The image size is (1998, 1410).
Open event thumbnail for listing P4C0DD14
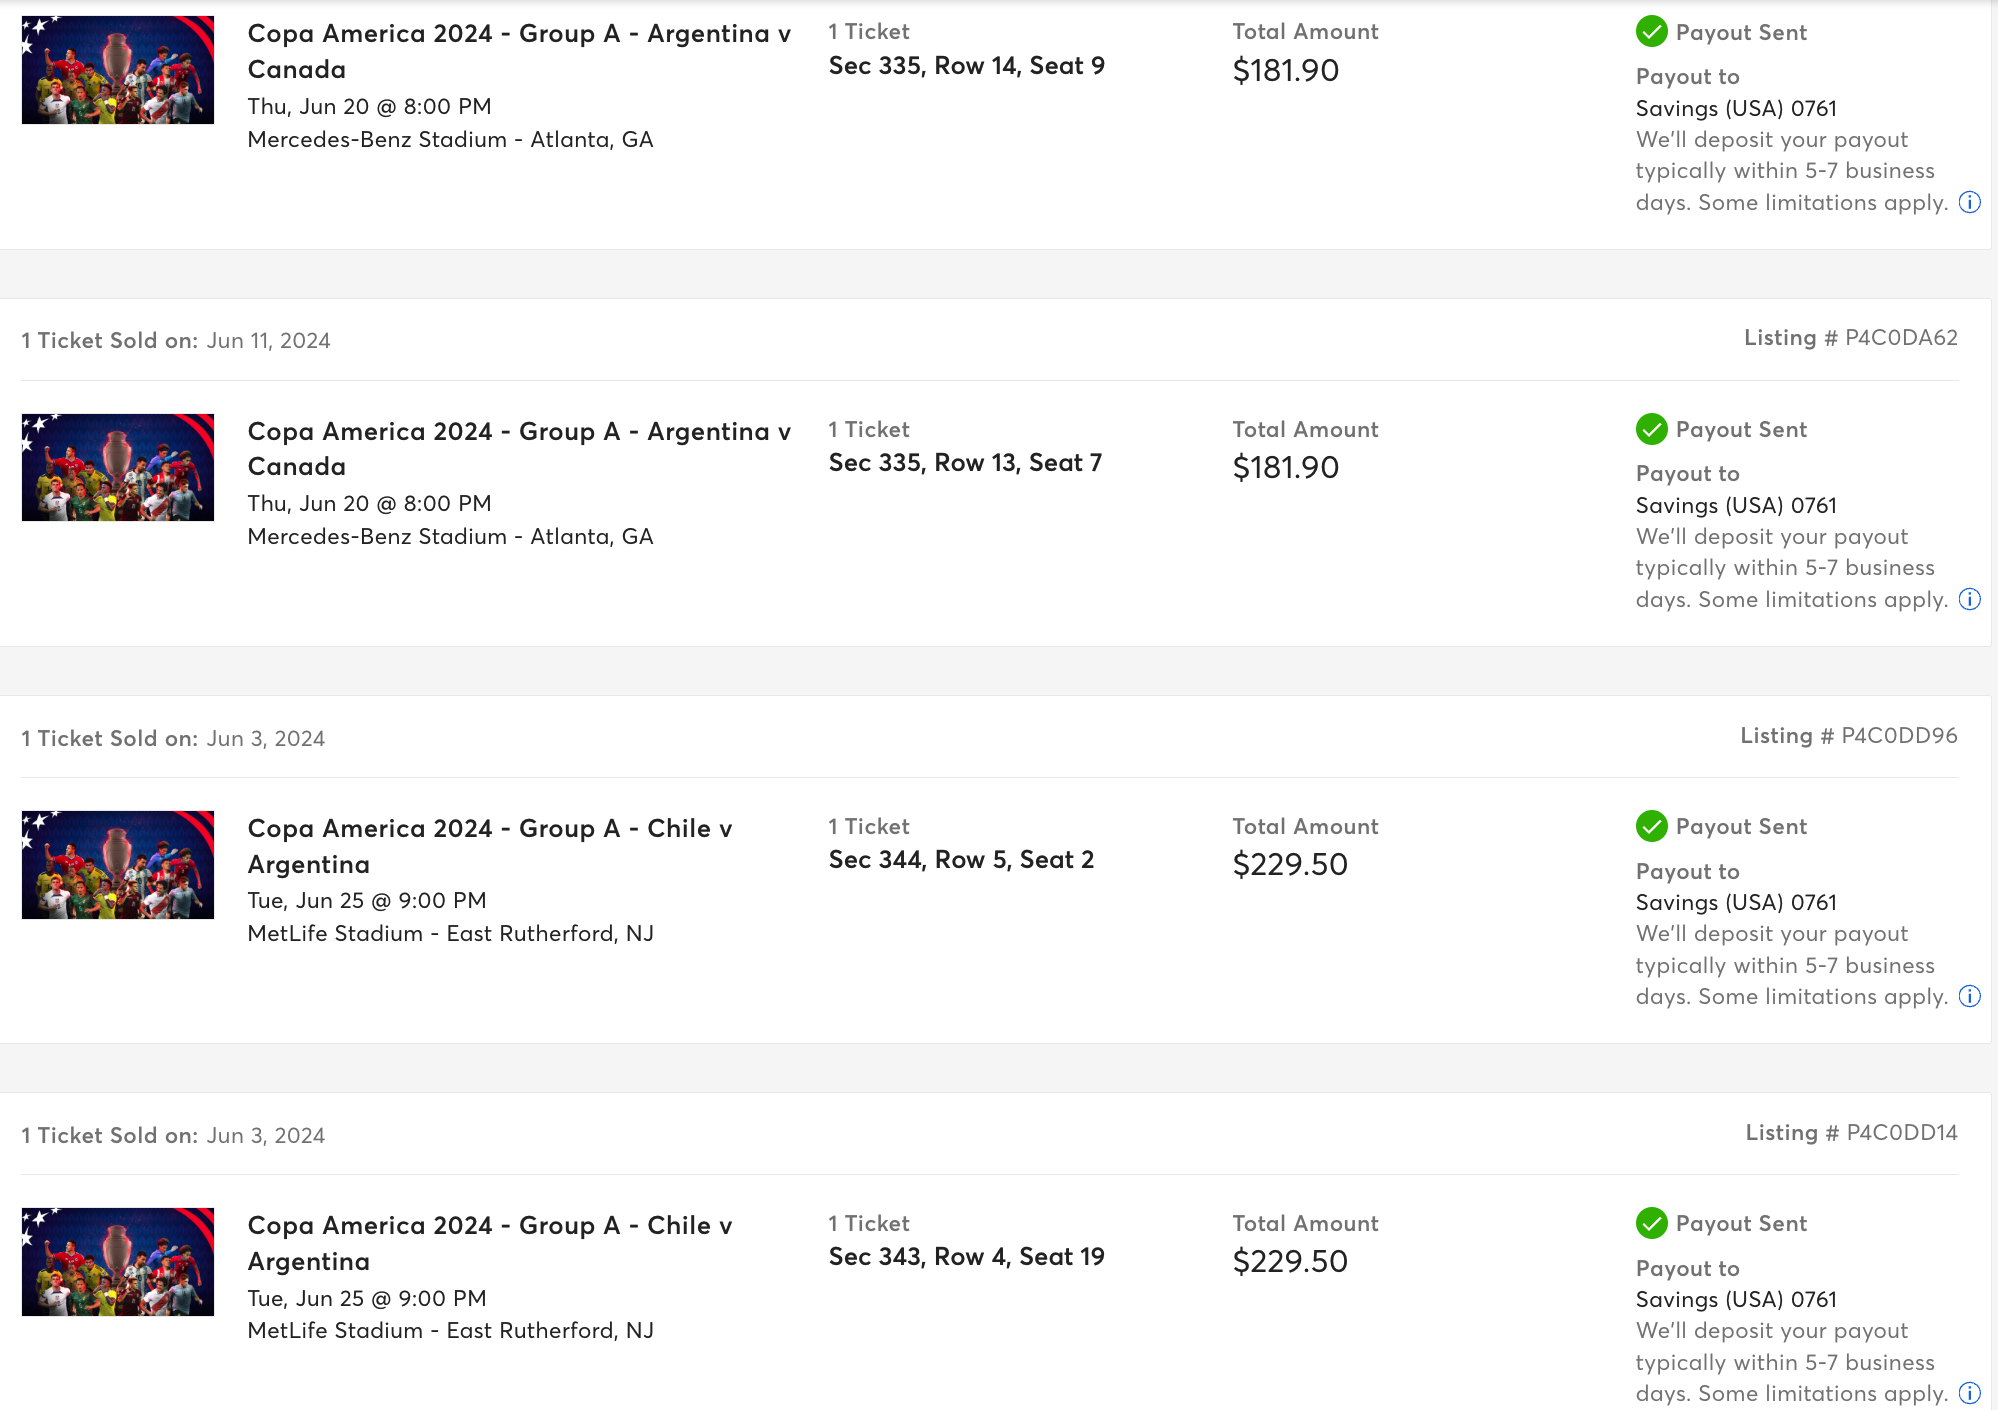[x=118, y=1262]
